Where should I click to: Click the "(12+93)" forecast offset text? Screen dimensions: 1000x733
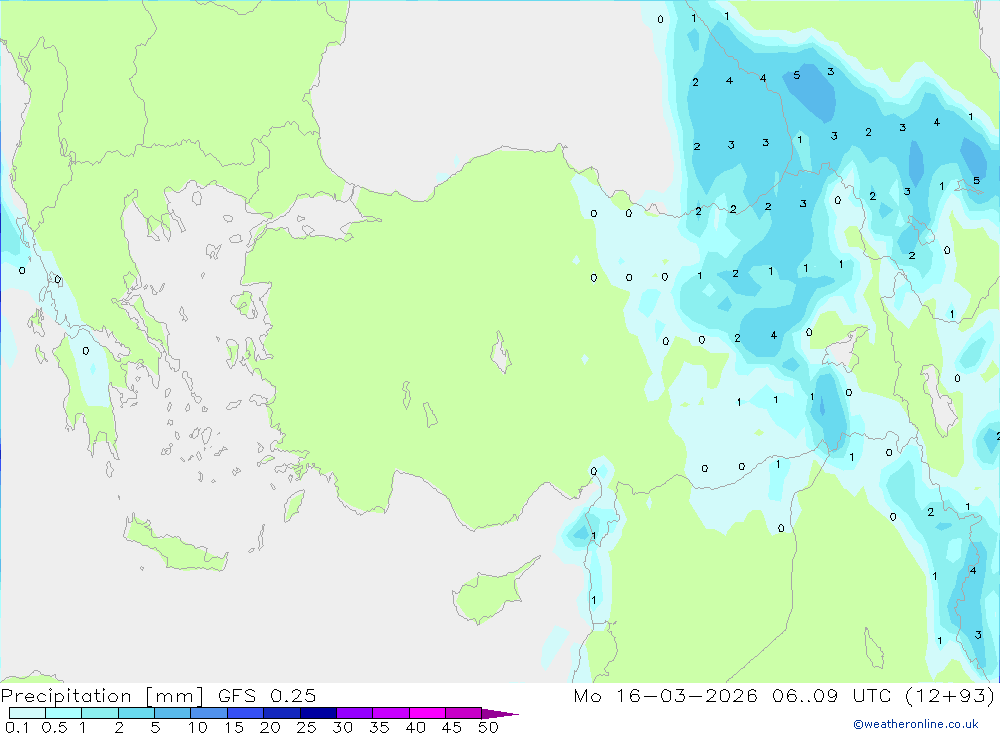click(950, 695)
